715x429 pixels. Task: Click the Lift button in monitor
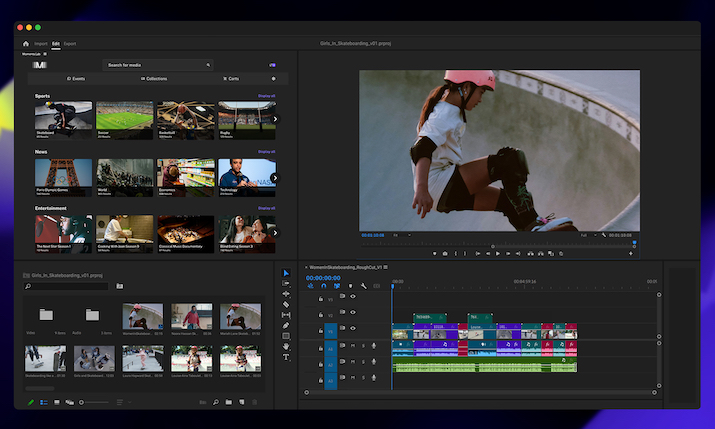pyautogui.click(x=530, y=253)
